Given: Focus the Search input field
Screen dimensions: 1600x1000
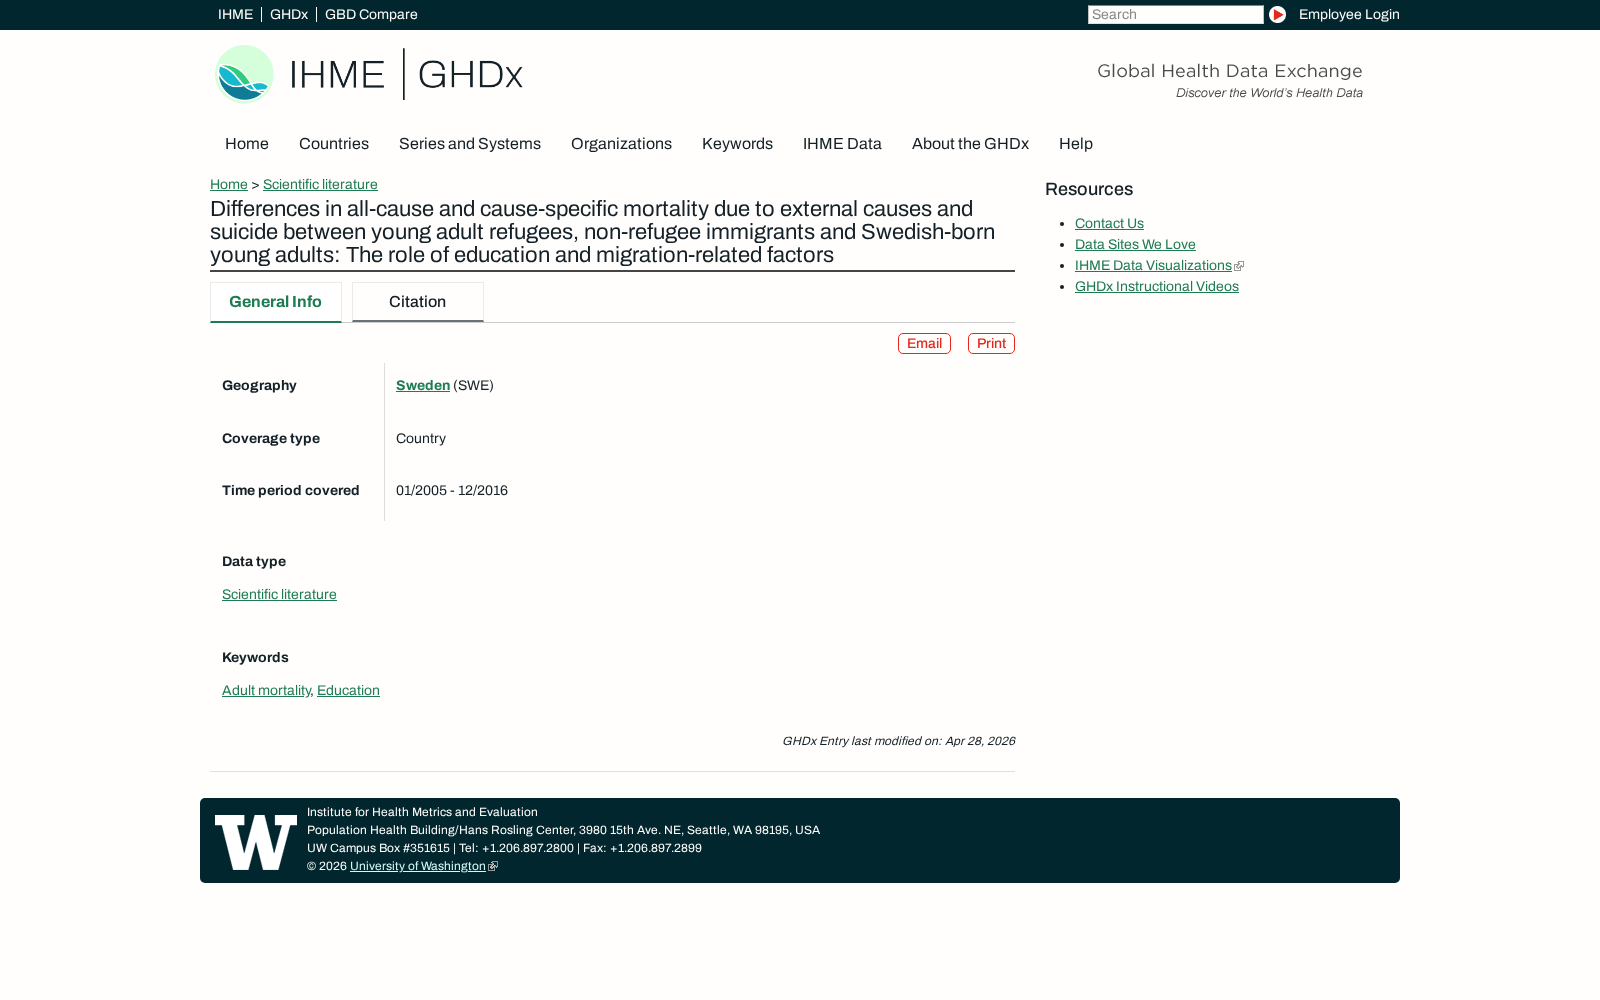Looking at the screenshot, I should coord(1176,14).
